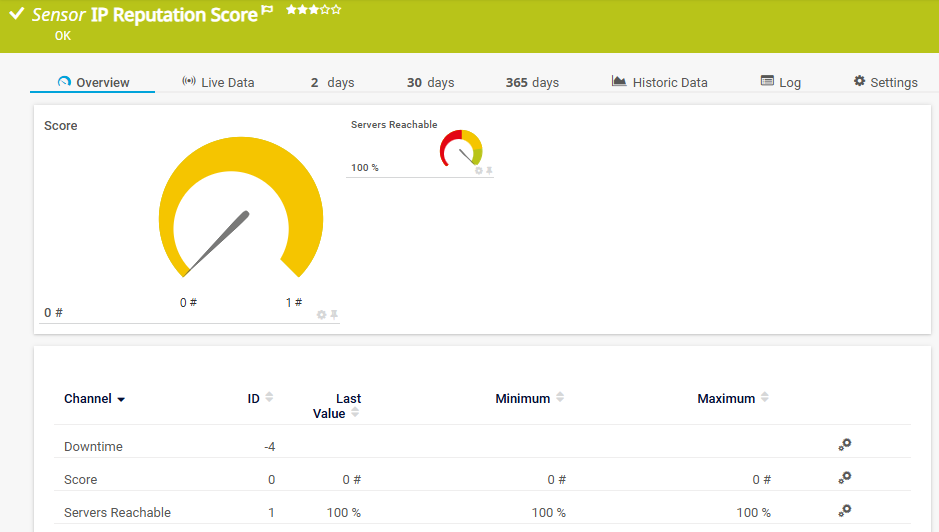The height and width of the screenshot is (532, 939).
Task: Click Score maximum value 0 #
Action: click(762, 479)
